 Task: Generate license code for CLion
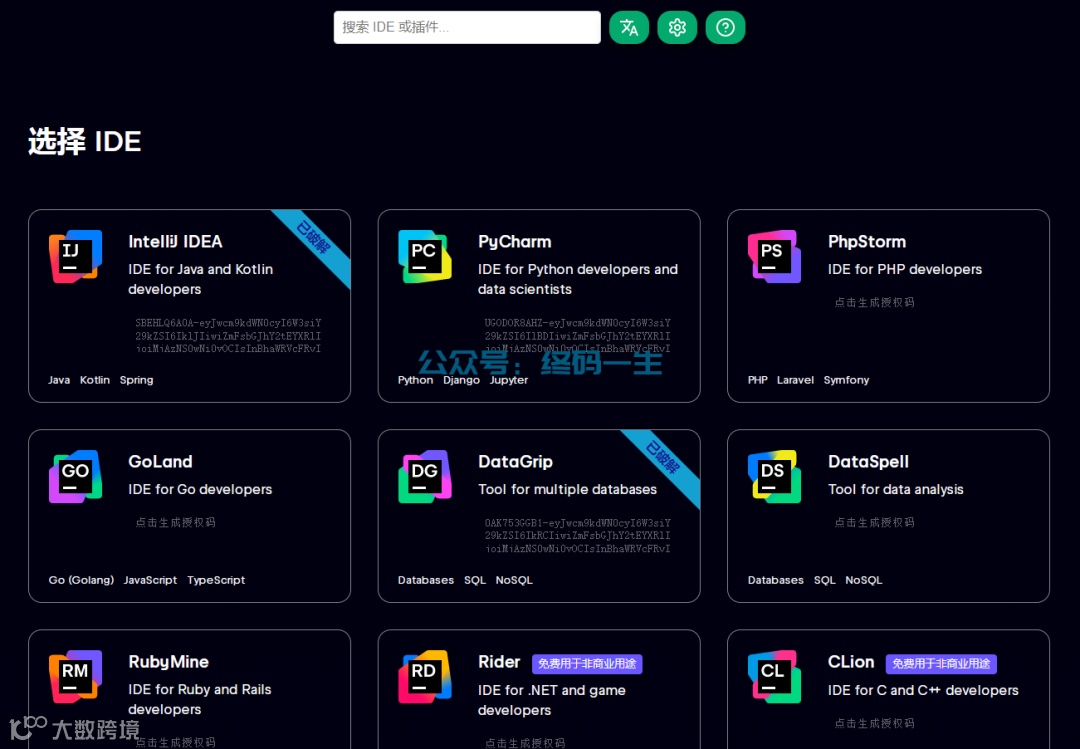(x=874, y=723)
